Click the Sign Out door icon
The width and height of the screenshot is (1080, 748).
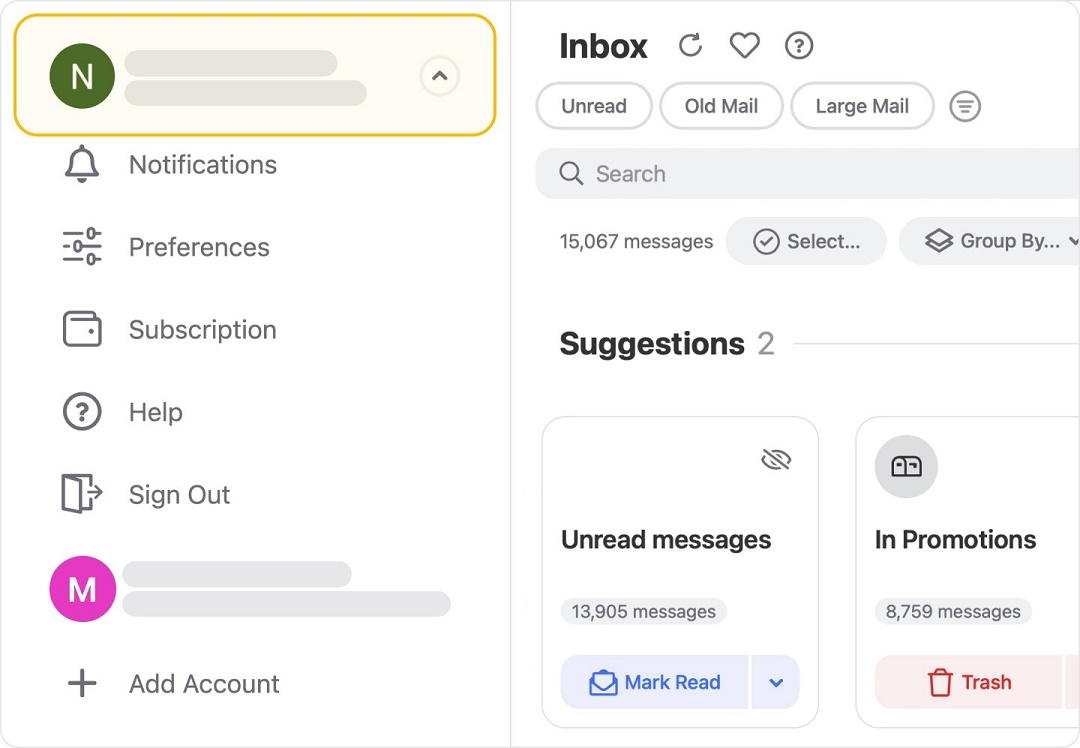click(81, 494)
